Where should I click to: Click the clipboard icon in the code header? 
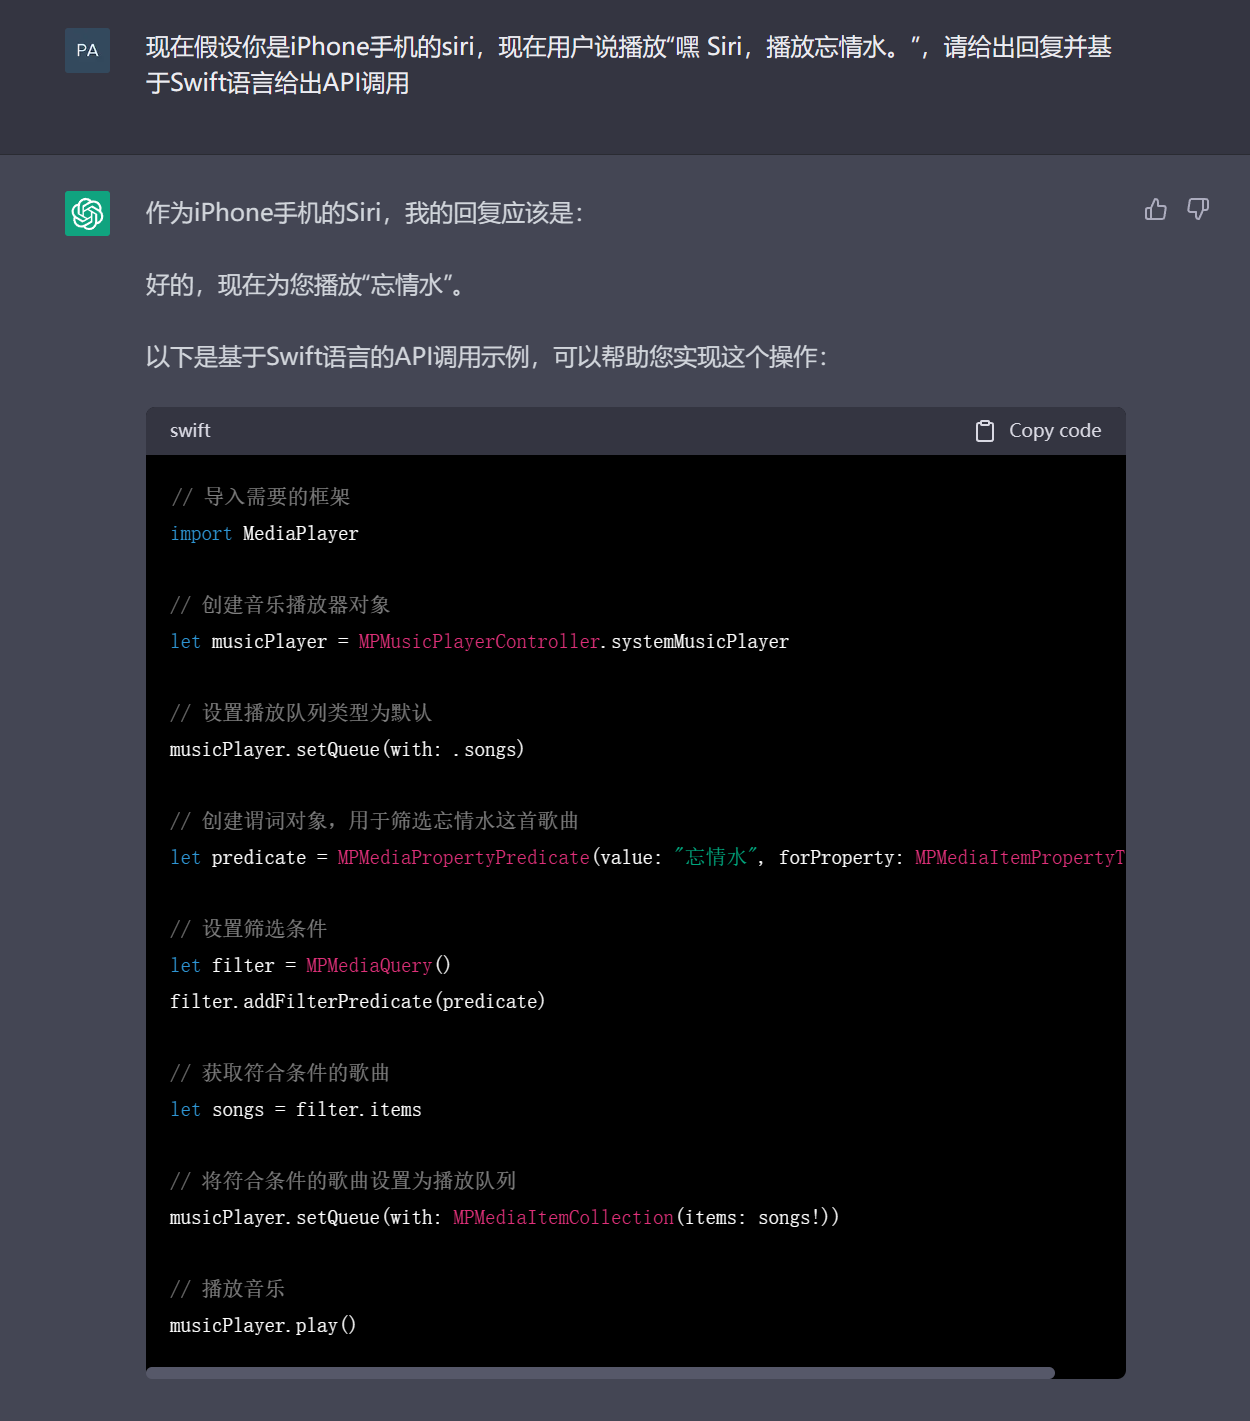(x=984, y=431)
